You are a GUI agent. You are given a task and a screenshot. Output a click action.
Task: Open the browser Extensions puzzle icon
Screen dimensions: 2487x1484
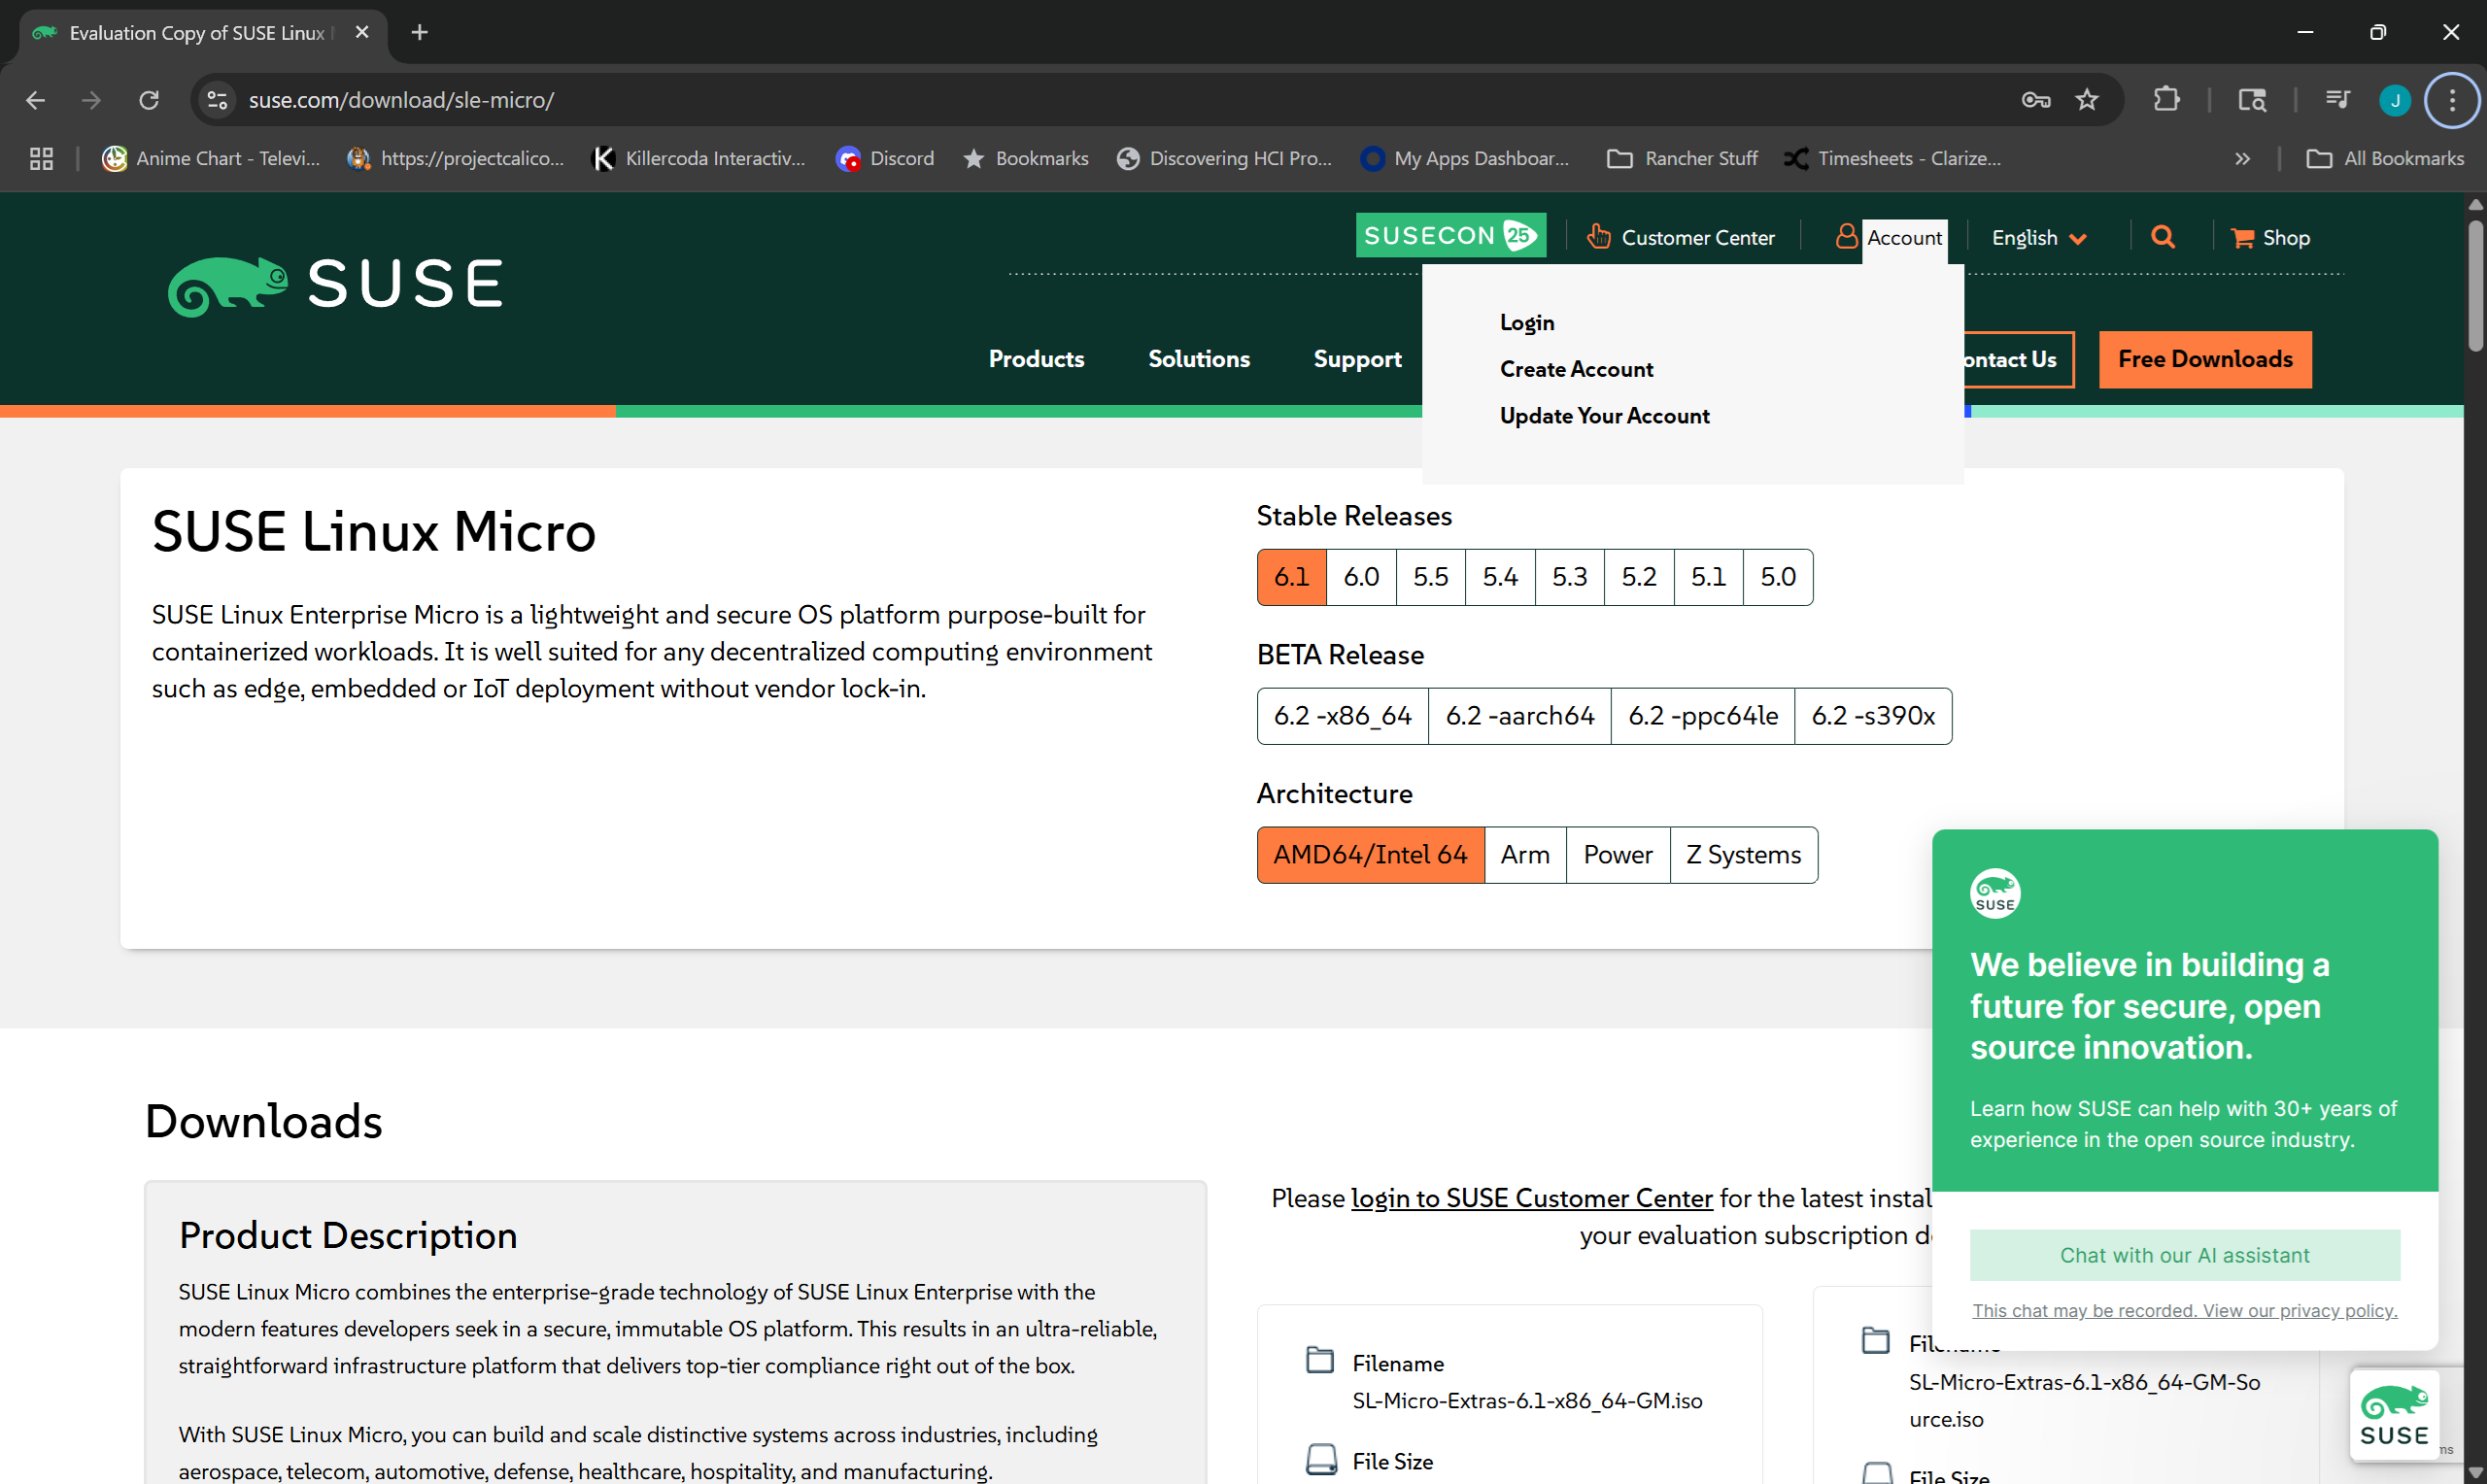(x=2166, y=100)
